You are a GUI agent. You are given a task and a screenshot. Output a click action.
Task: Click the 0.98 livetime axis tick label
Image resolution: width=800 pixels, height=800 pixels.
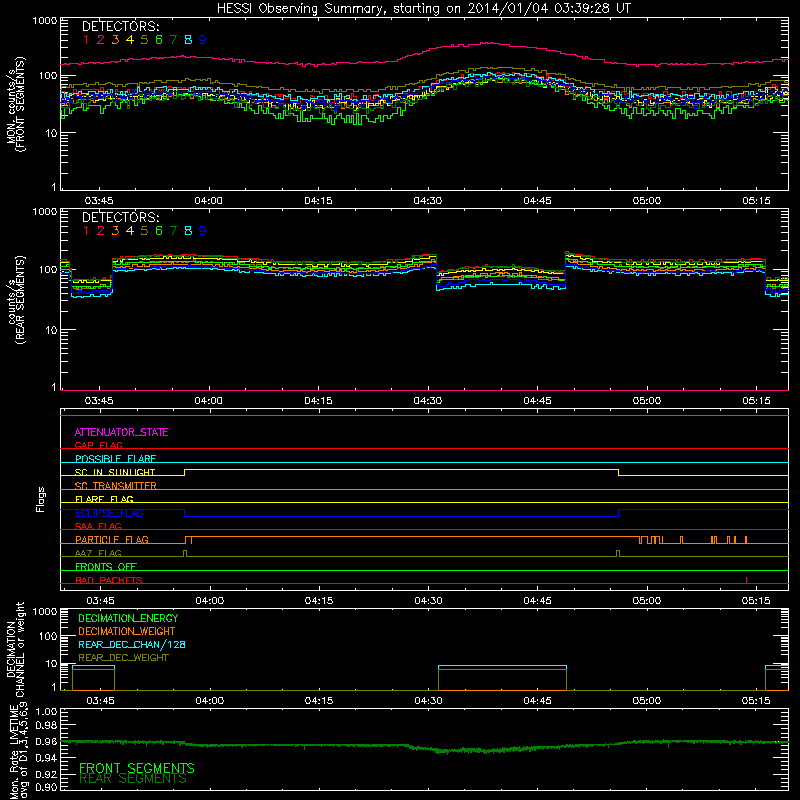[46, 725]
